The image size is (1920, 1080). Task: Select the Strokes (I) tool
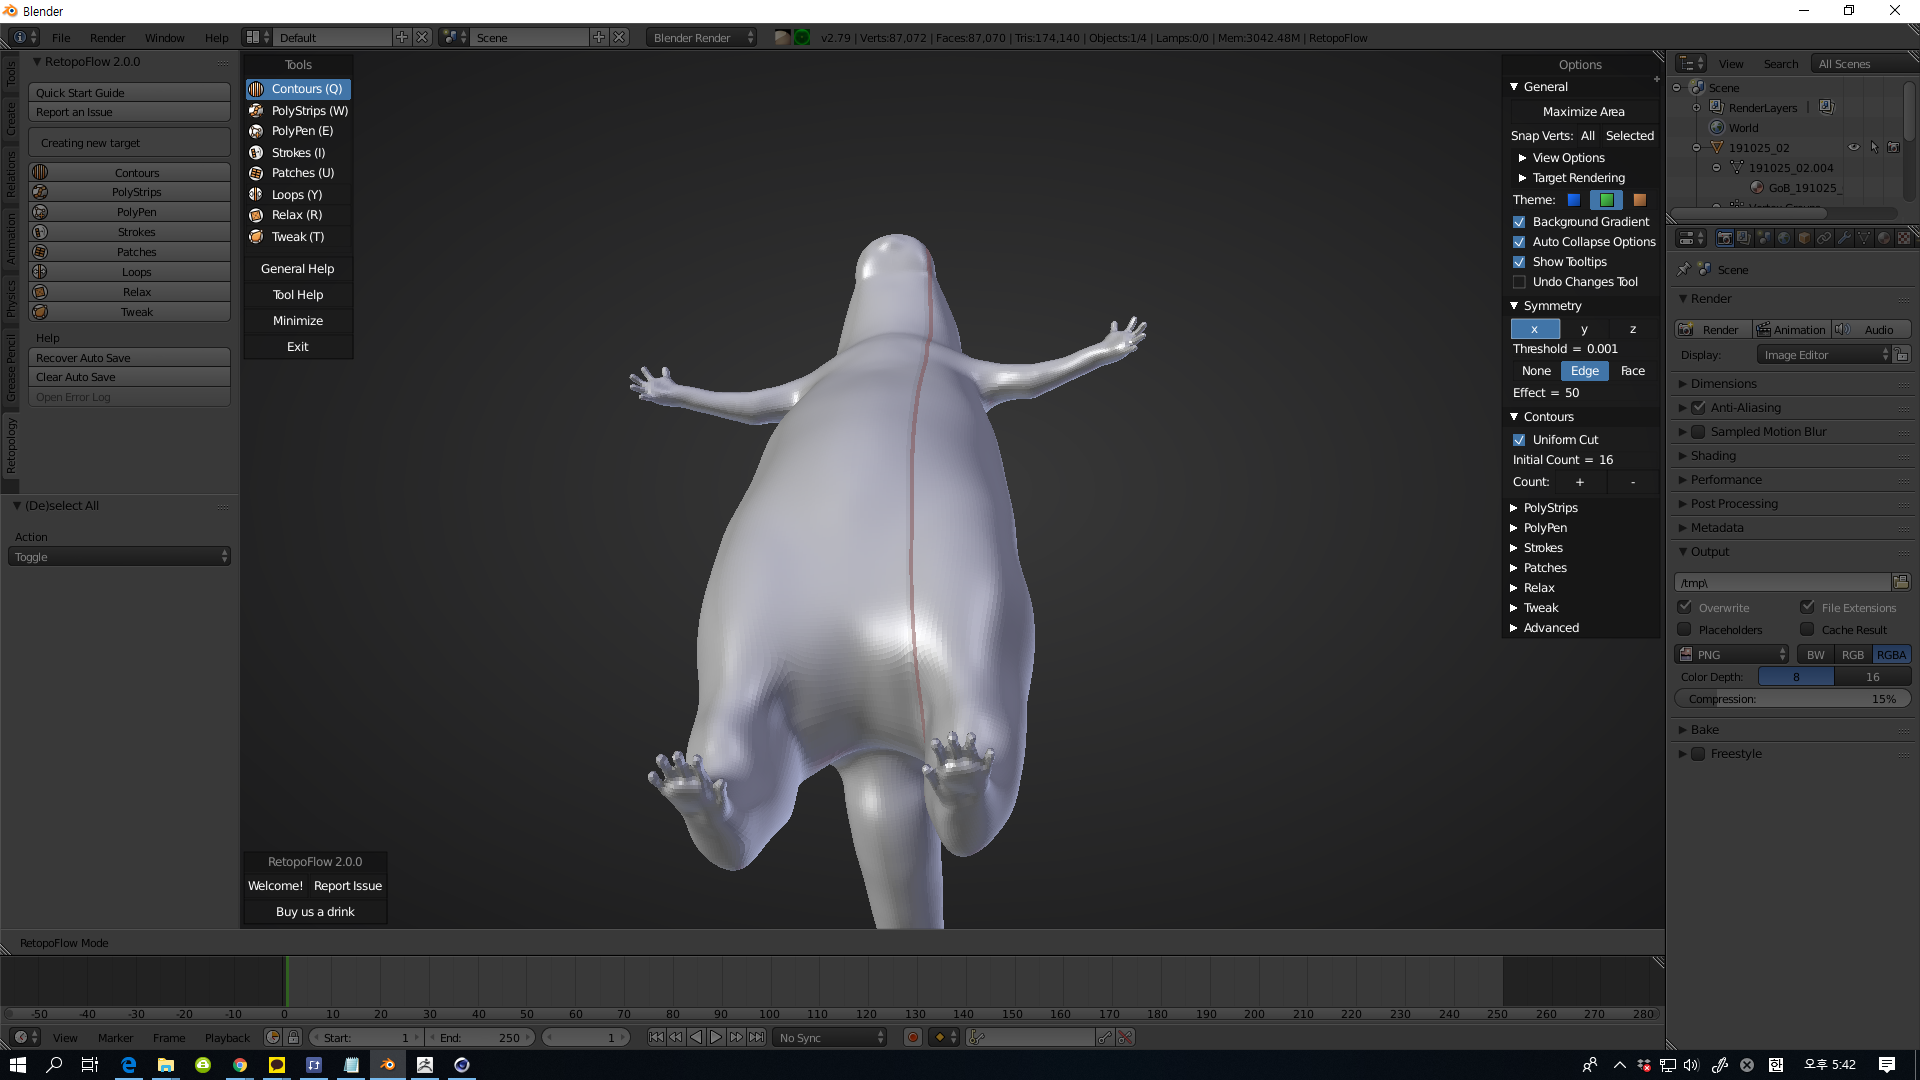[x=298, y=153]
